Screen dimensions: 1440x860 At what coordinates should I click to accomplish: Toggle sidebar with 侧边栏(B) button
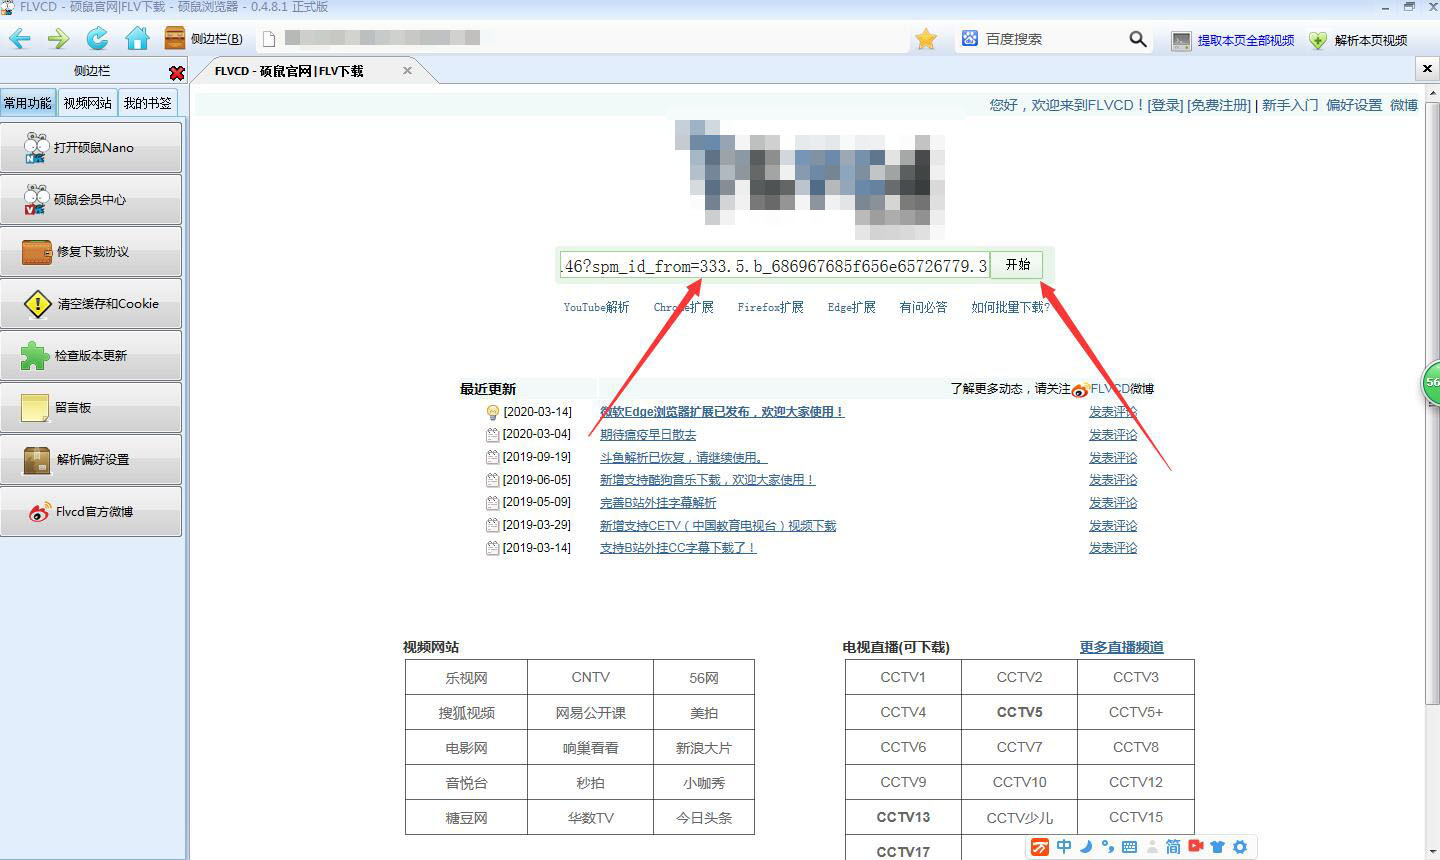204,39
